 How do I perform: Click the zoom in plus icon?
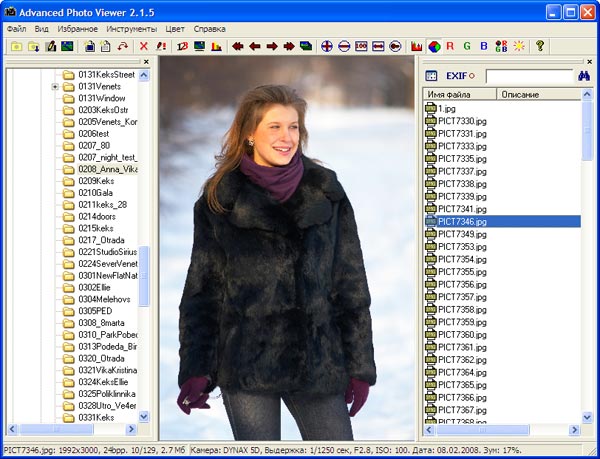[327, 46]
